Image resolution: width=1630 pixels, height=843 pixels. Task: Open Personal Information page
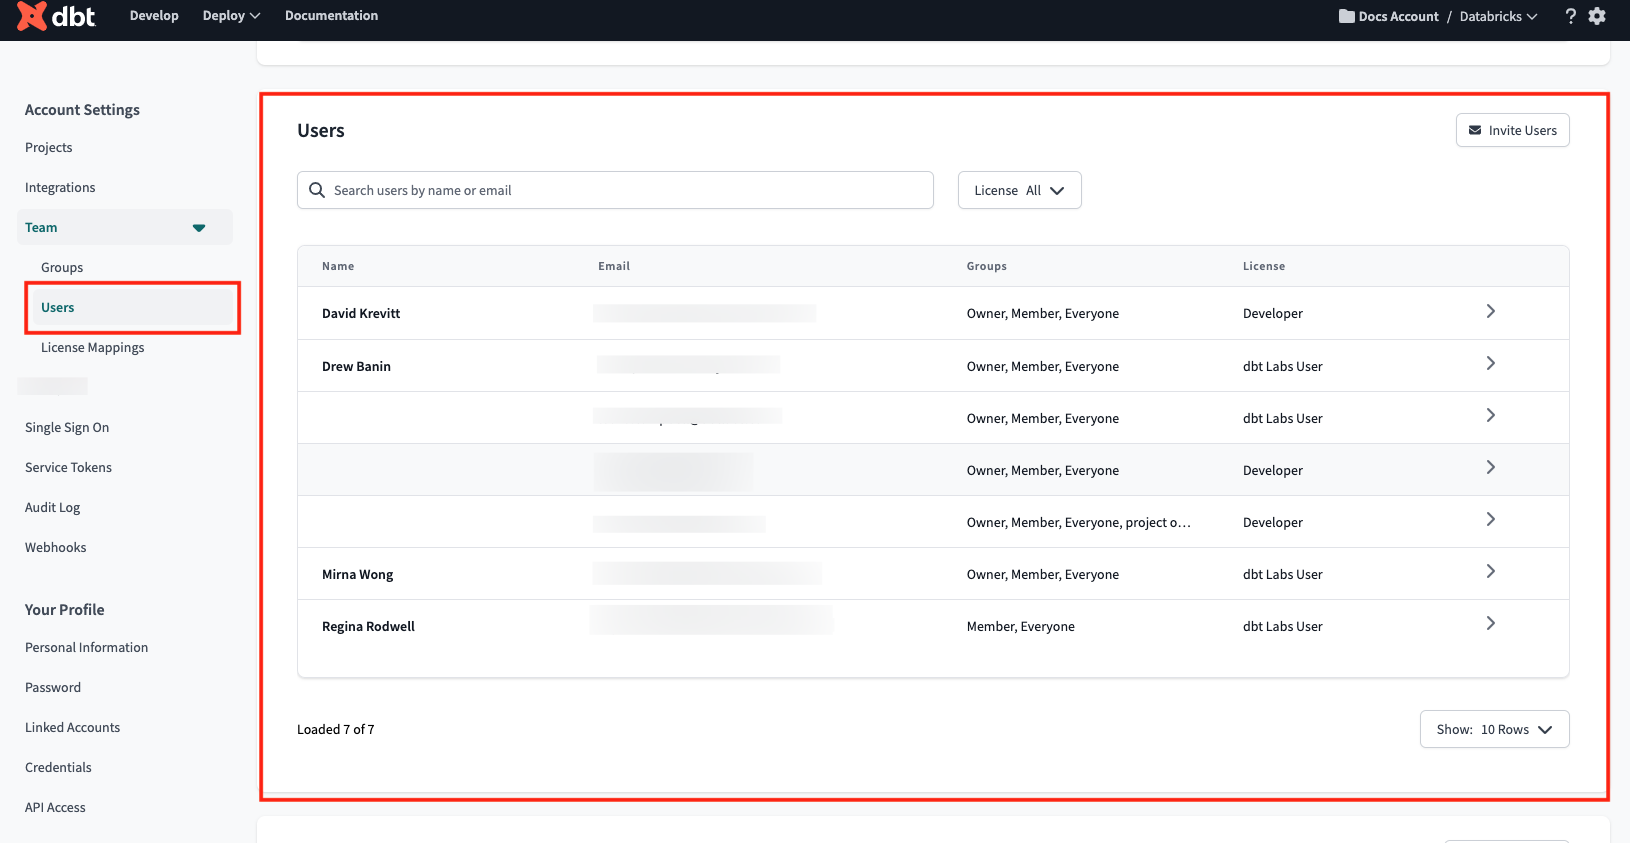(86, 647)
